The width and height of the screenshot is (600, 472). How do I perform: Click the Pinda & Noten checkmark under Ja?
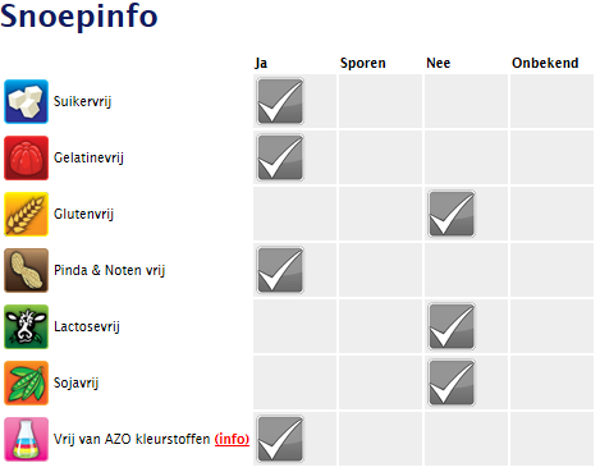click(x=280, y=269)
